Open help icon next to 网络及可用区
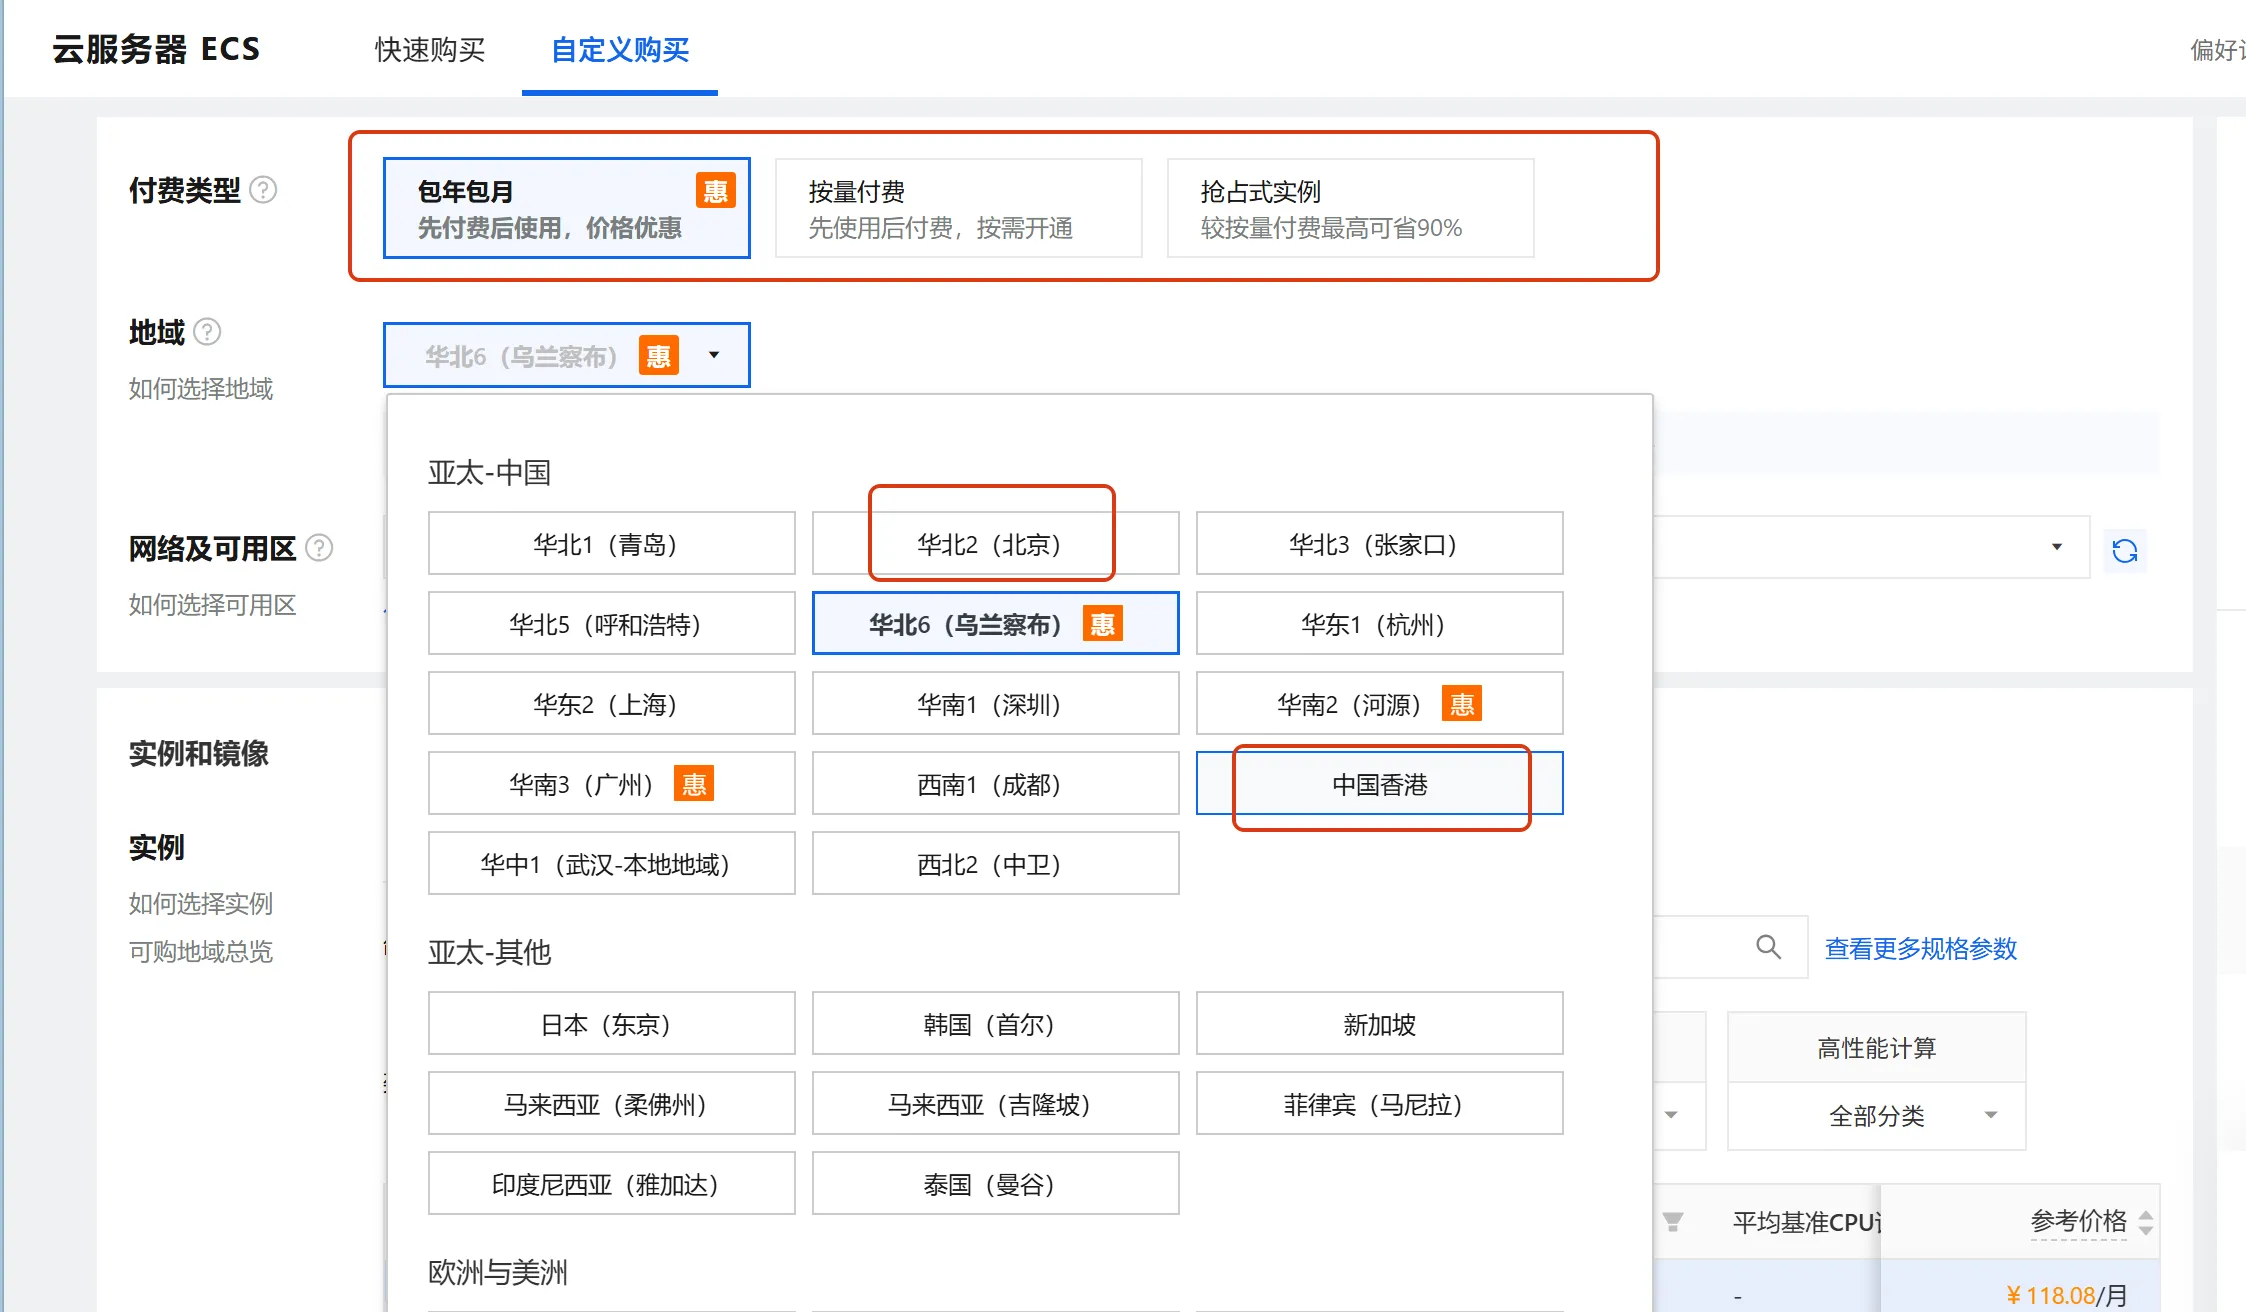2246x1312 pixels. click(319, 548)
